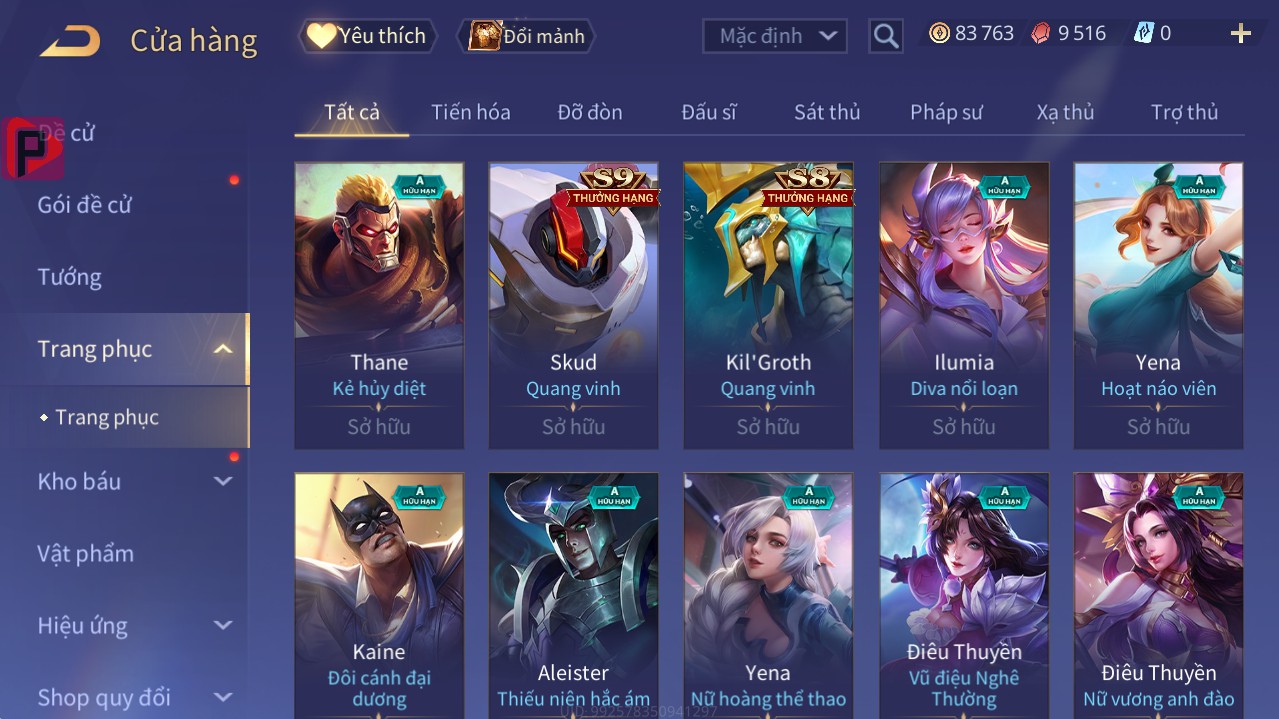Select Thane Kẻ hủy diệt skin card
This screenshot has width=1279, height=719.
tap(379, 306)
